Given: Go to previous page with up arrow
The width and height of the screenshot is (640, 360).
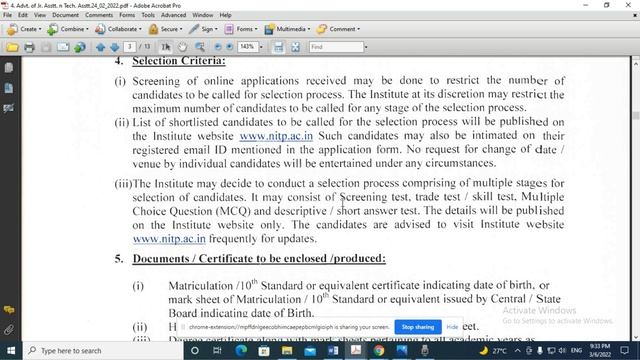Looking at the screenshot, I should [x=100, y=47].
